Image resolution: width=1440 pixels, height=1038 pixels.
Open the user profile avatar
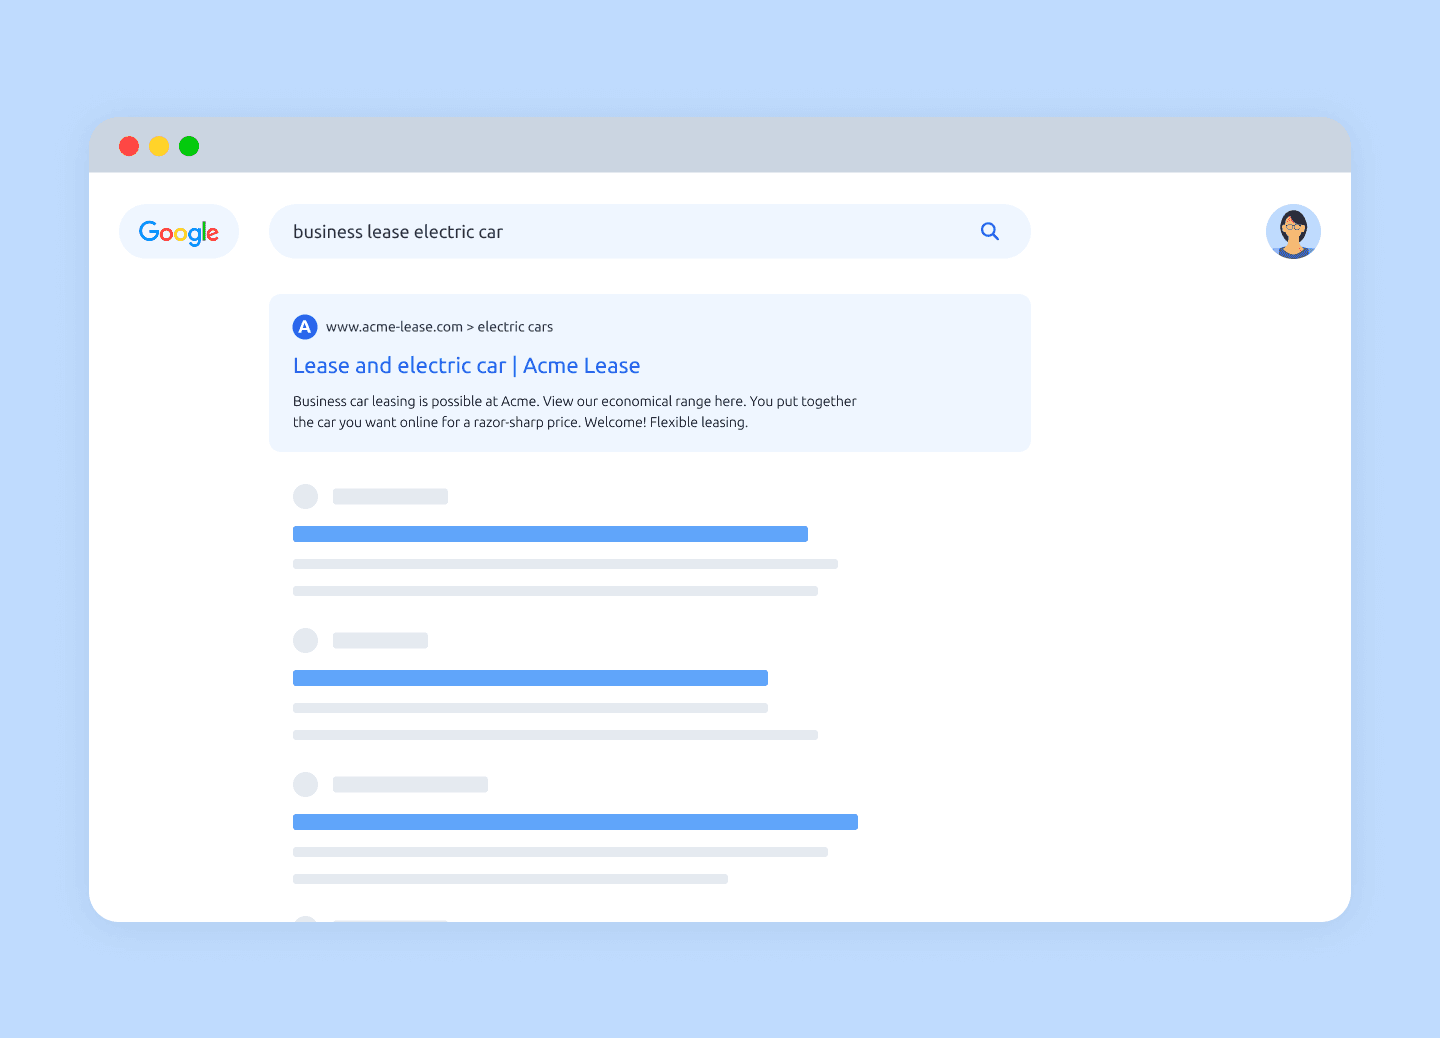click(1293, 231)
